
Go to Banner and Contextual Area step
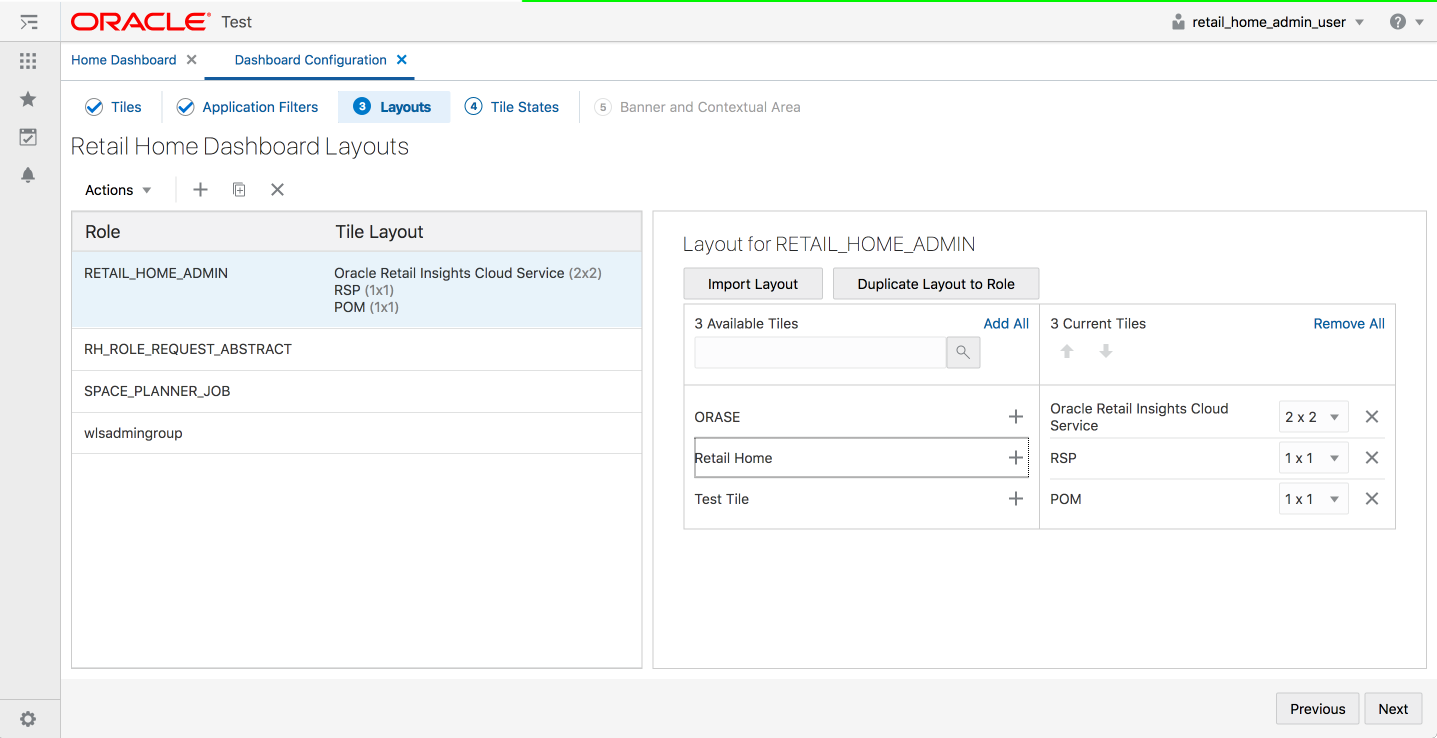coord(697,107)
